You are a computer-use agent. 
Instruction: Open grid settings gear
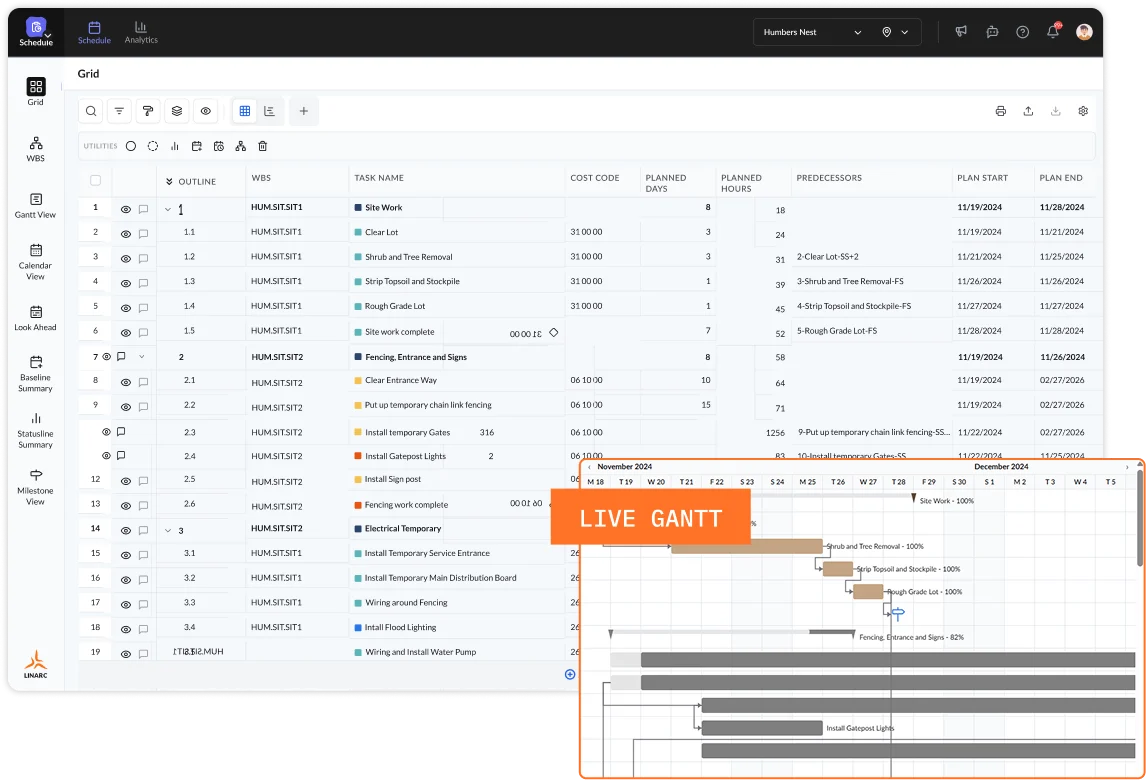(1083, 111)
